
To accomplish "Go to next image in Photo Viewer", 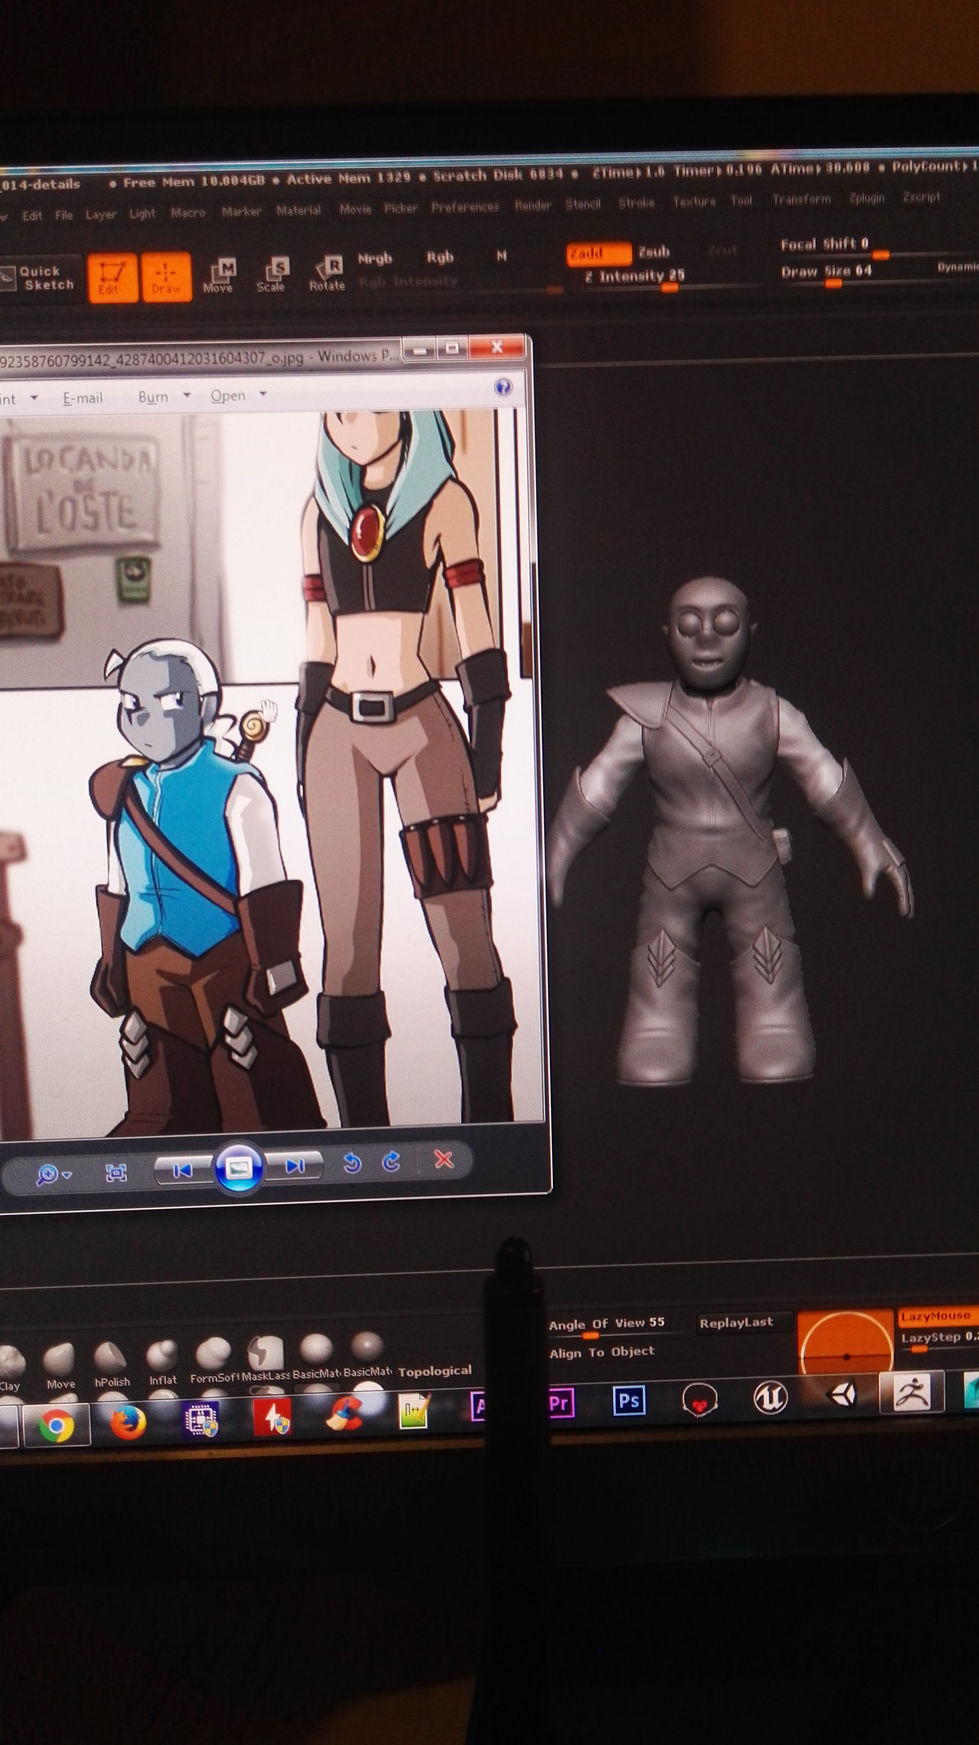I will pyautogui.click(x=294, y=1166).
